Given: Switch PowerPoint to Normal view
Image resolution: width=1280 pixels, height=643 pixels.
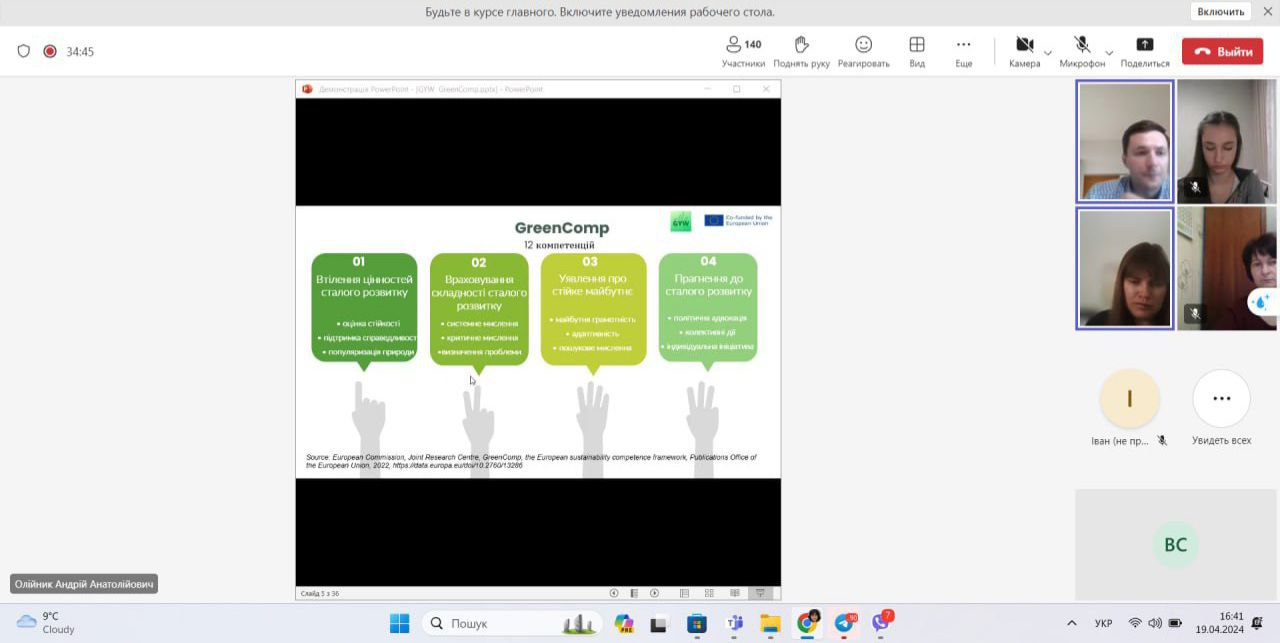Looking at the screenshot, I should click(x=685, y=593).
